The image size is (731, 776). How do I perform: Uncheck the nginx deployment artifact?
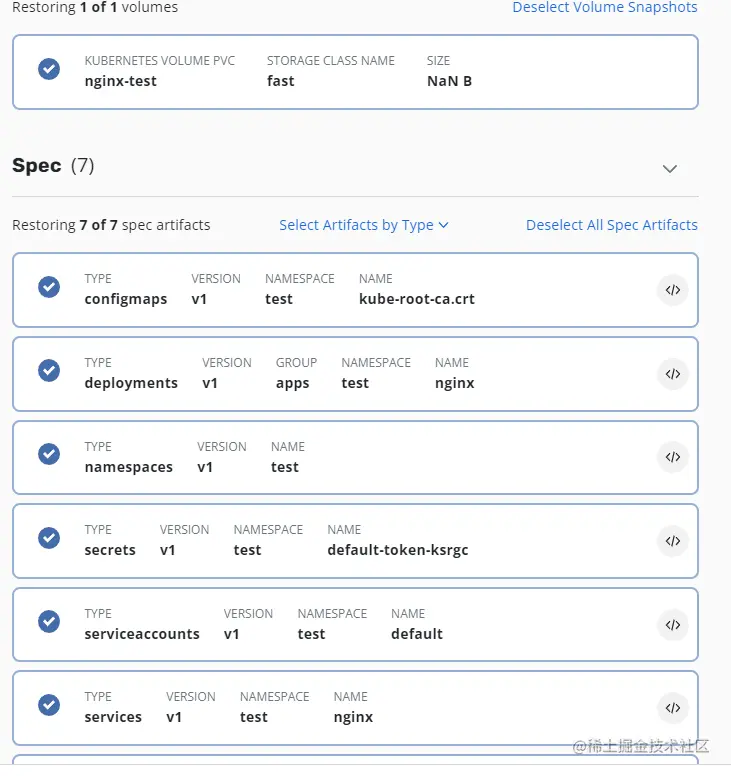pos(49,371)
